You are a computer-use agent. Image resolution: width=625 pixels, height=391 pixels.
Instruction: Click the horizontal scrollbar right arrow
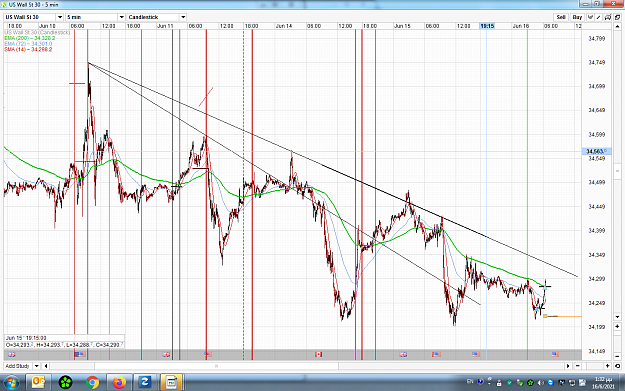coord(568,366)
